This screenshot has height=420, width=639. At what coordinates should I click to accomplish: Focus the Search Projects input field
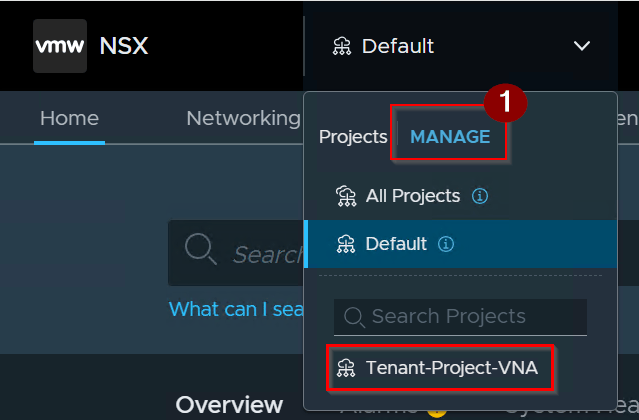click(x=461, y=317)
